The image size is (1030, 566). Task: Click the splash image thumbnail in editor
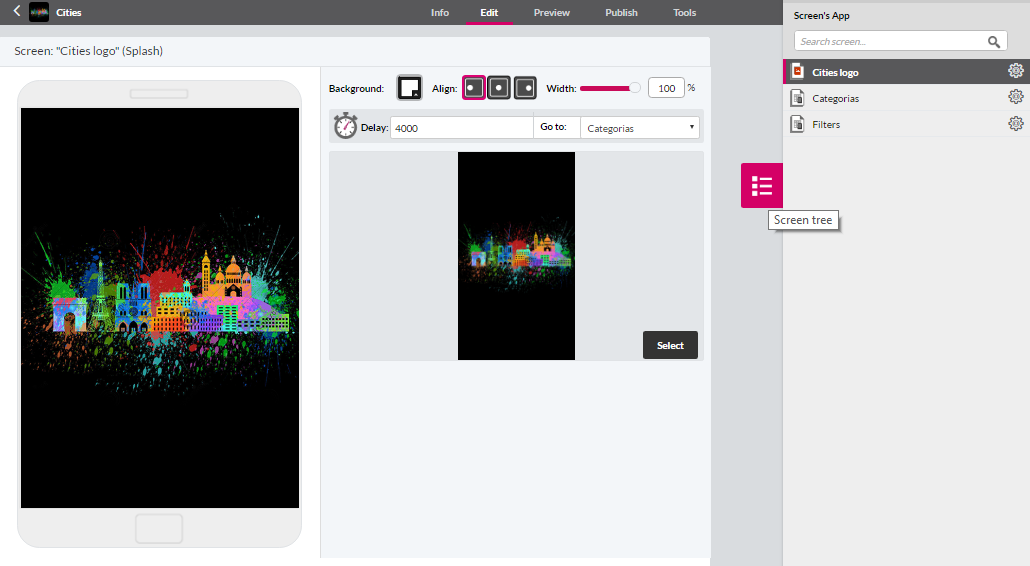[516, 256]
